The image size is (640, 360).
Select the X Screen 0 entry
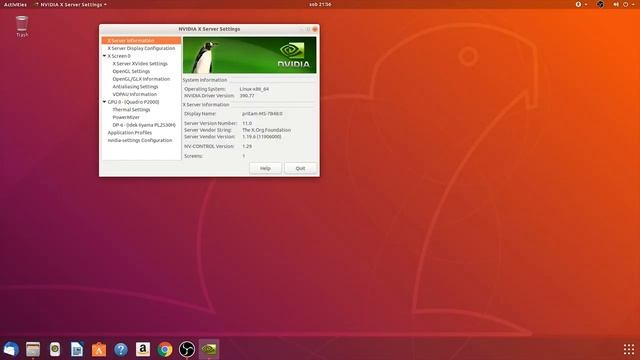coord(119,56)
